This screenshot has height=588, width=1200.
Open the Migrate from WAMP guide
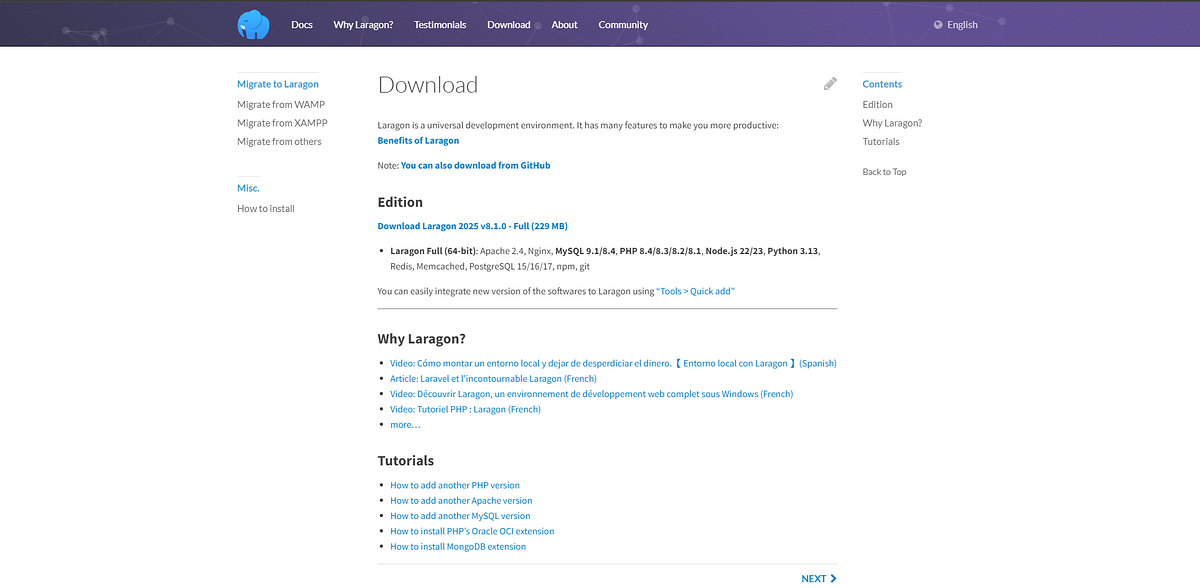(x=280, y=104)
